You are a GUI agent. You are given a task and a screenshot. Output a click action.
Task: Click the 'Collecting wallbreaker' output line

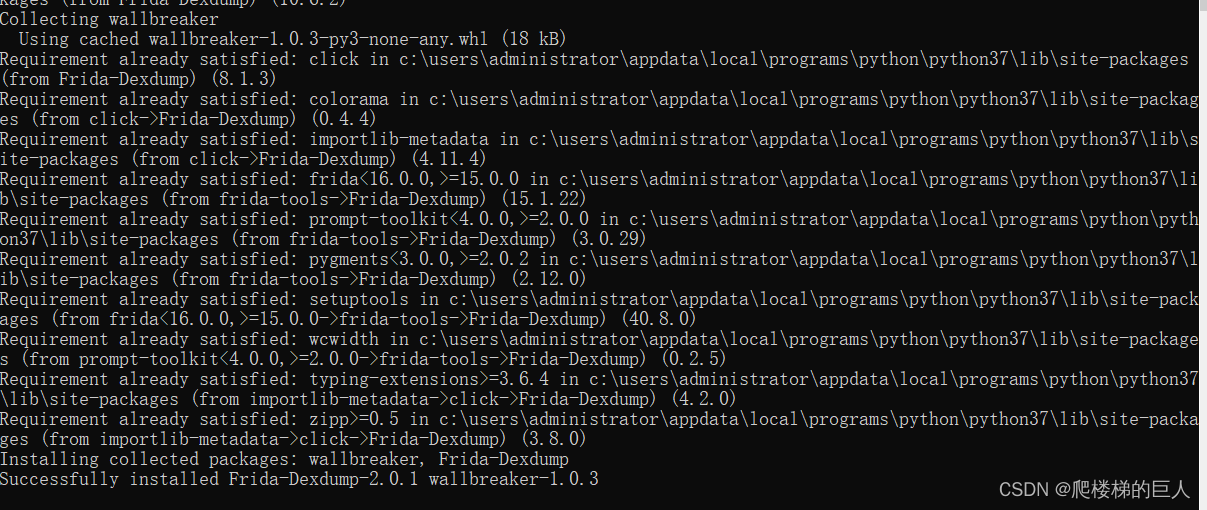click(110, 19)
